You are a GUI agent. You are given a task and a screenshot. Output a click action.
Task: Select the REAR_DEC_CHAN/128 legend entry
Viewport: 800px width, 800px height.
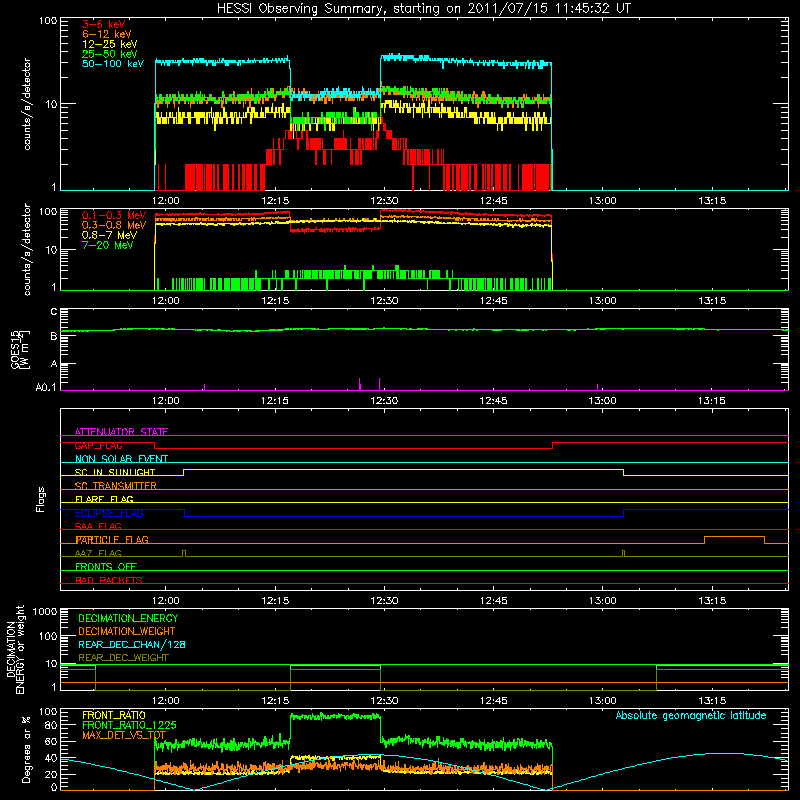132,644
